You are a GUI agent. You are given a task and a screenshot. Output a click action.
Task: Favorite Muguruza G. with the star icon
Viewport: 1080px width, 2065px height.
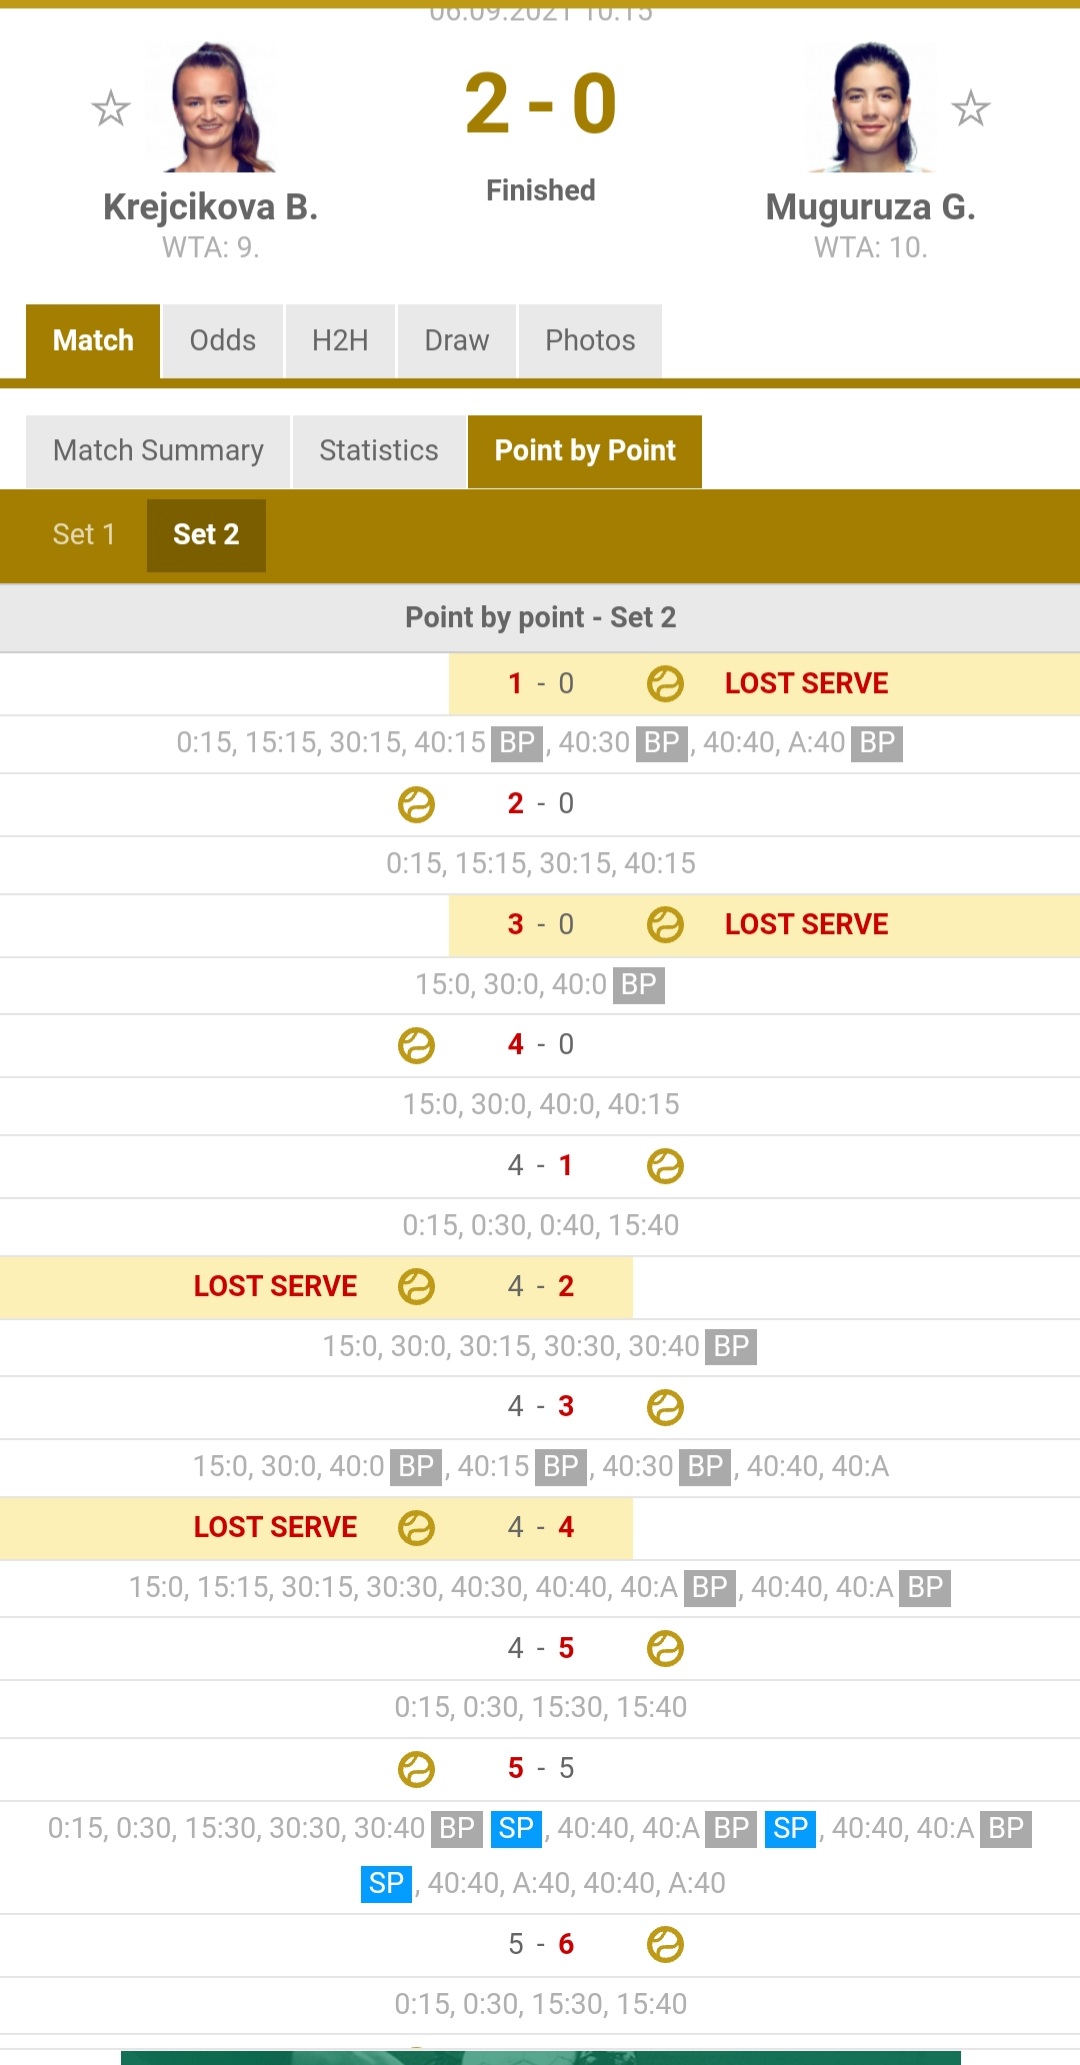[x=970, y=108]
